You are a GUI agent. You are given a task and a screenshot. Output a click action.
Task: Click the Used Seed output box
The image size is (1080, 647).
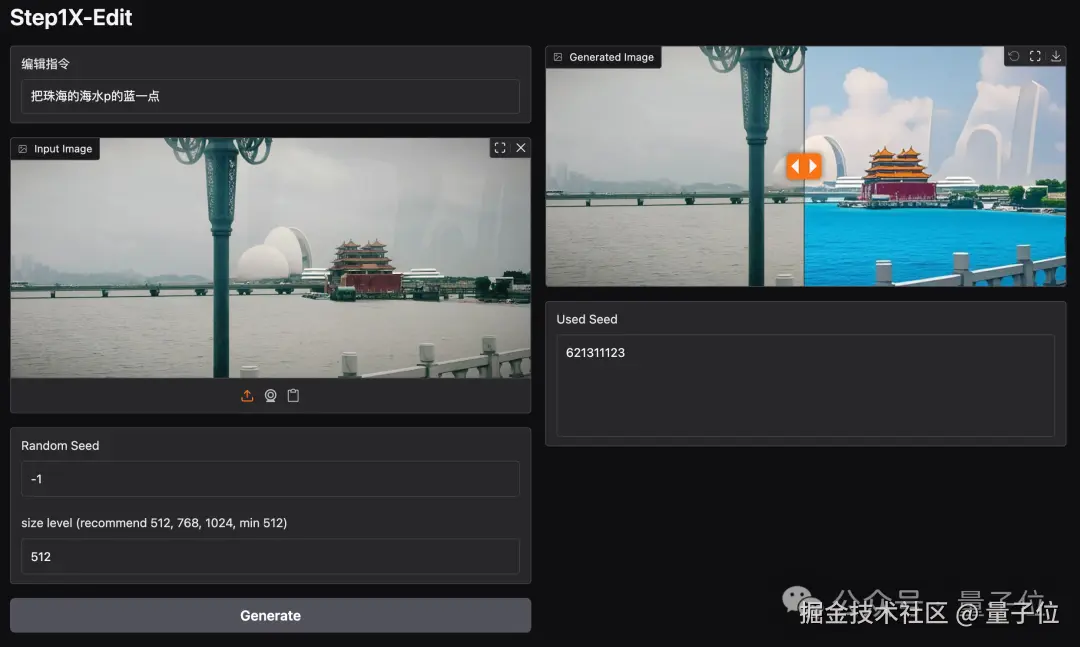805,385
